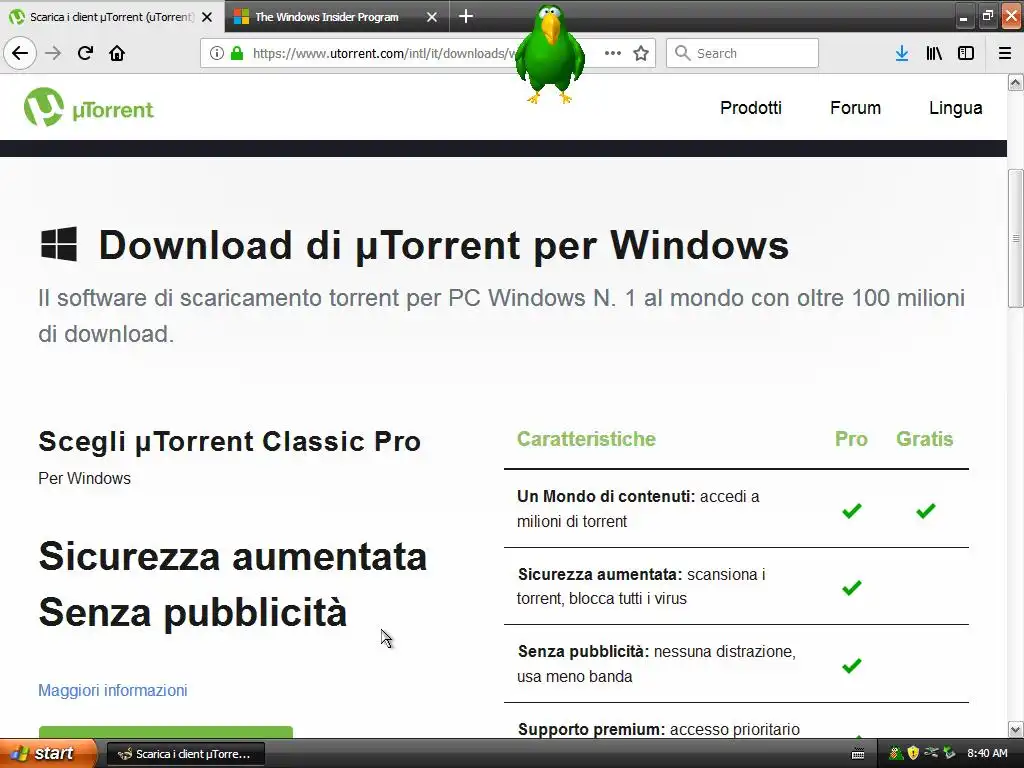The width and height of the screenshot is (1024, 768).
Task: Click the green download tray icon
Action: [x=950, y=754]
